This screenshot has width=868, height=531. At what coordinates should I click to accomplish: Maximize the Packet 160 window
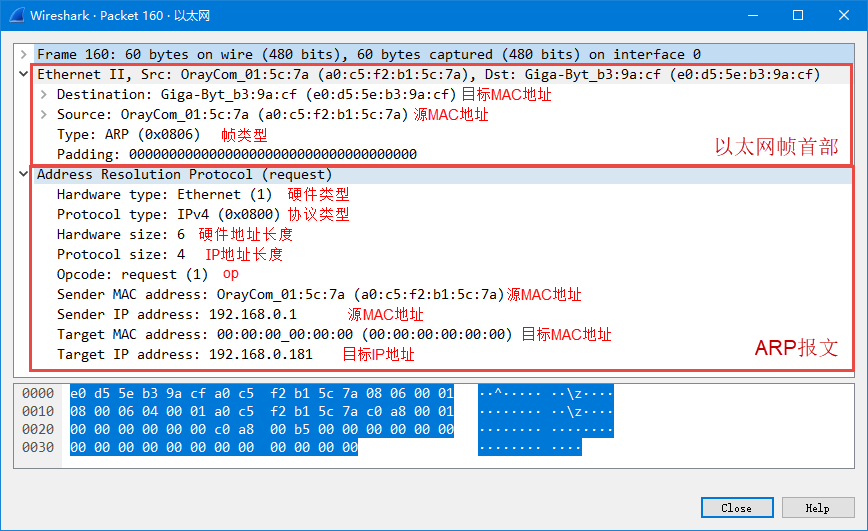coord(798,16)
